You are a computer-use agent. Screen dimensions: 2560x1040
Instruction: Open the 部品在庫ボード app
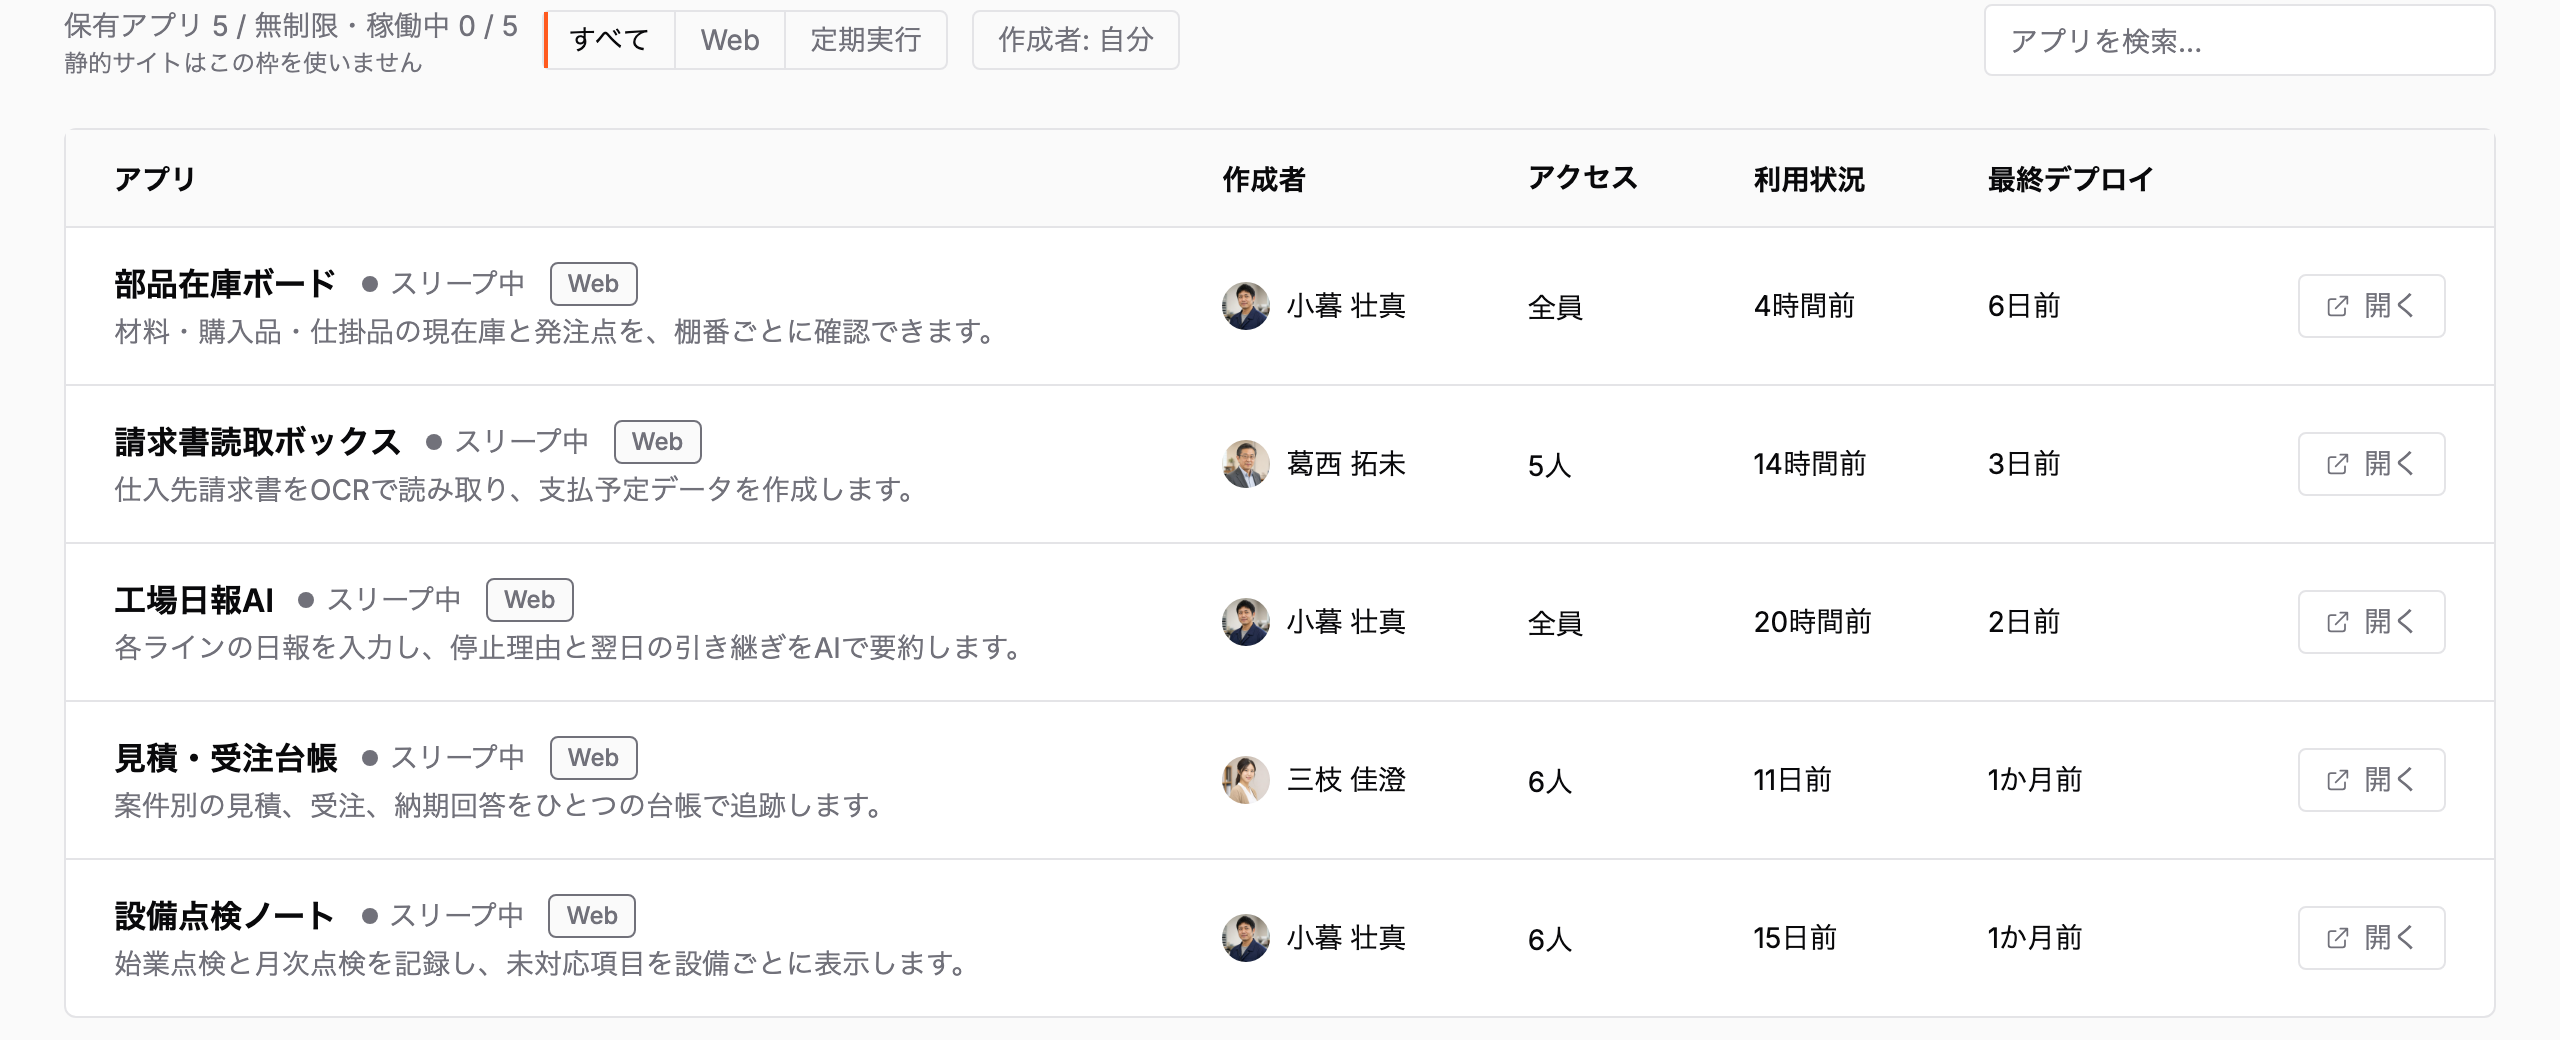[2371, 306]
